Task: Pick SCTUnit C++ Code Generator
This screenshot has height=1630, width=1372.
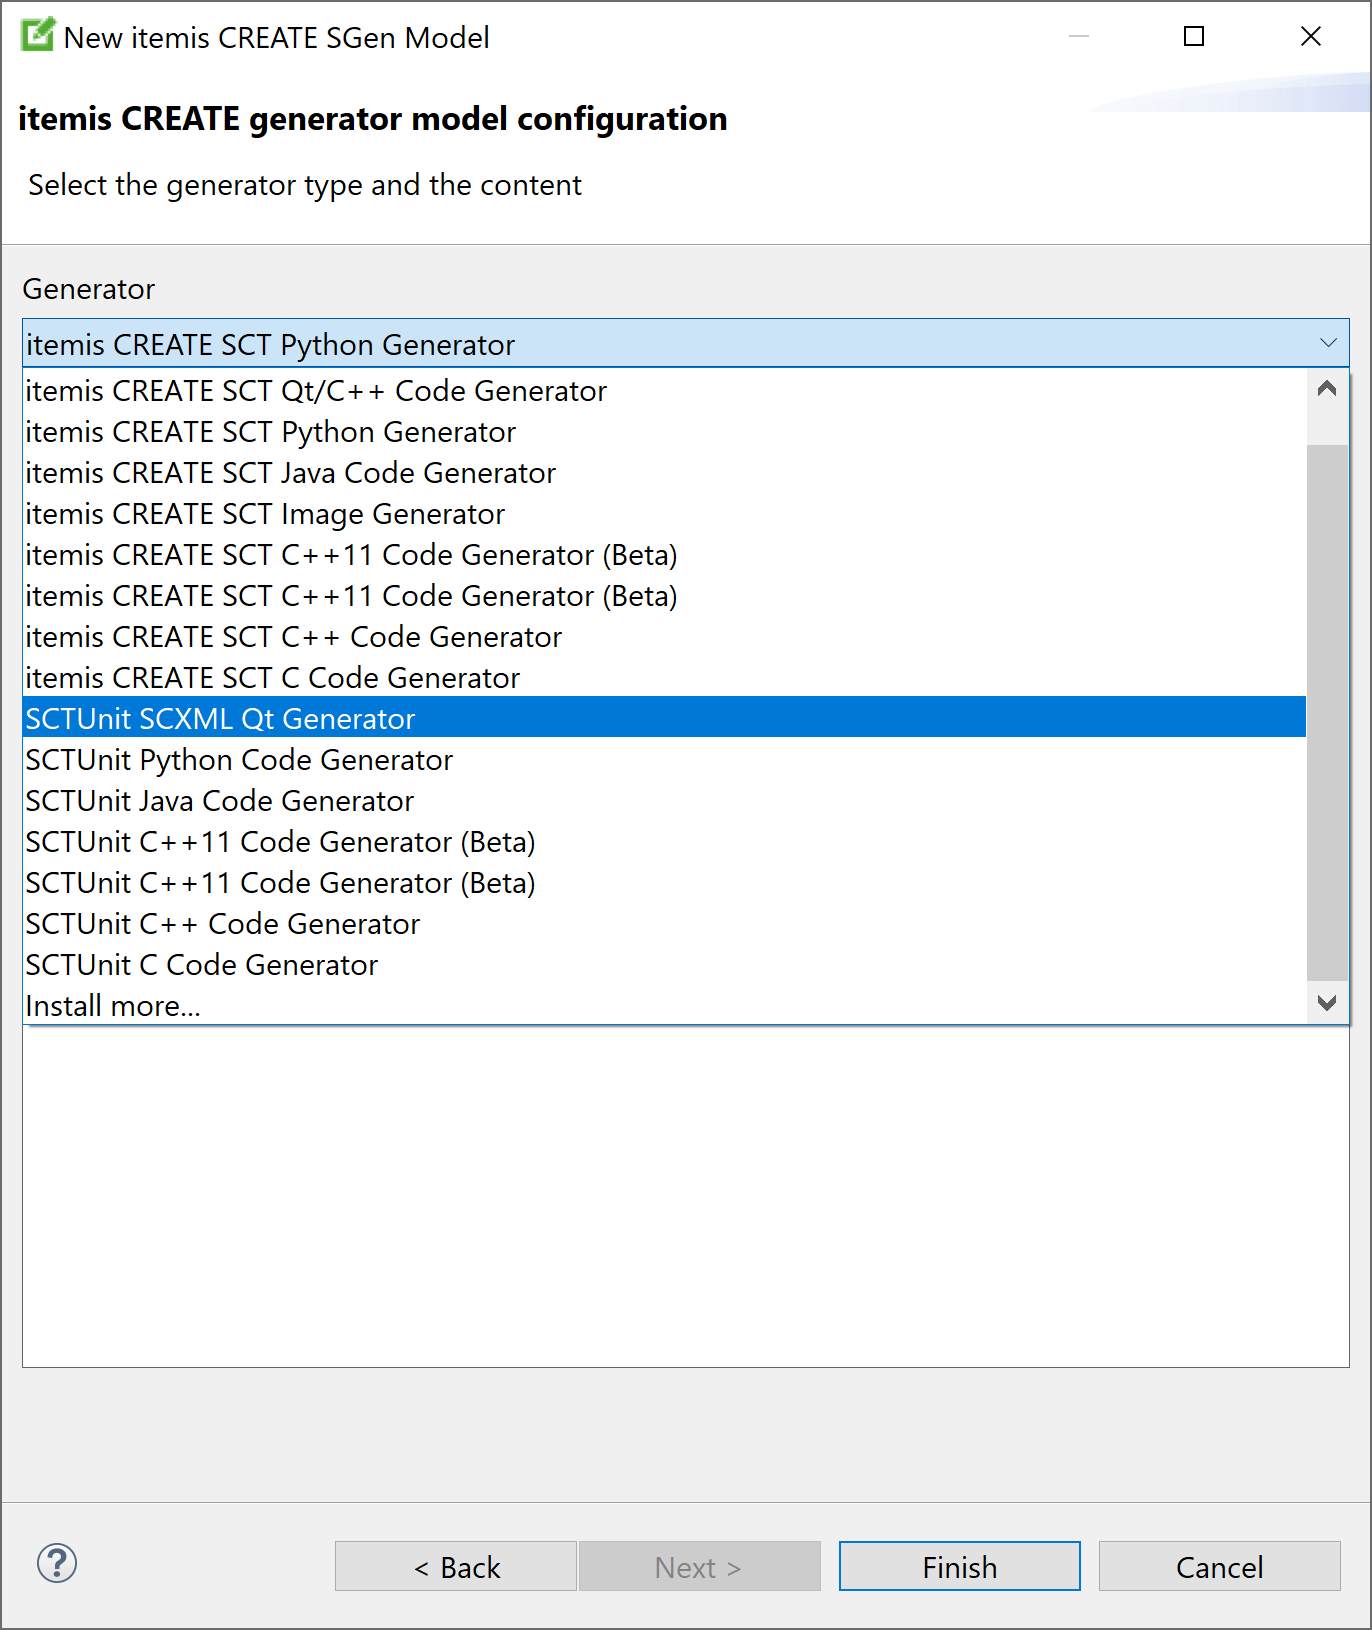Action: pyautogui.click(x=664, y=924)
